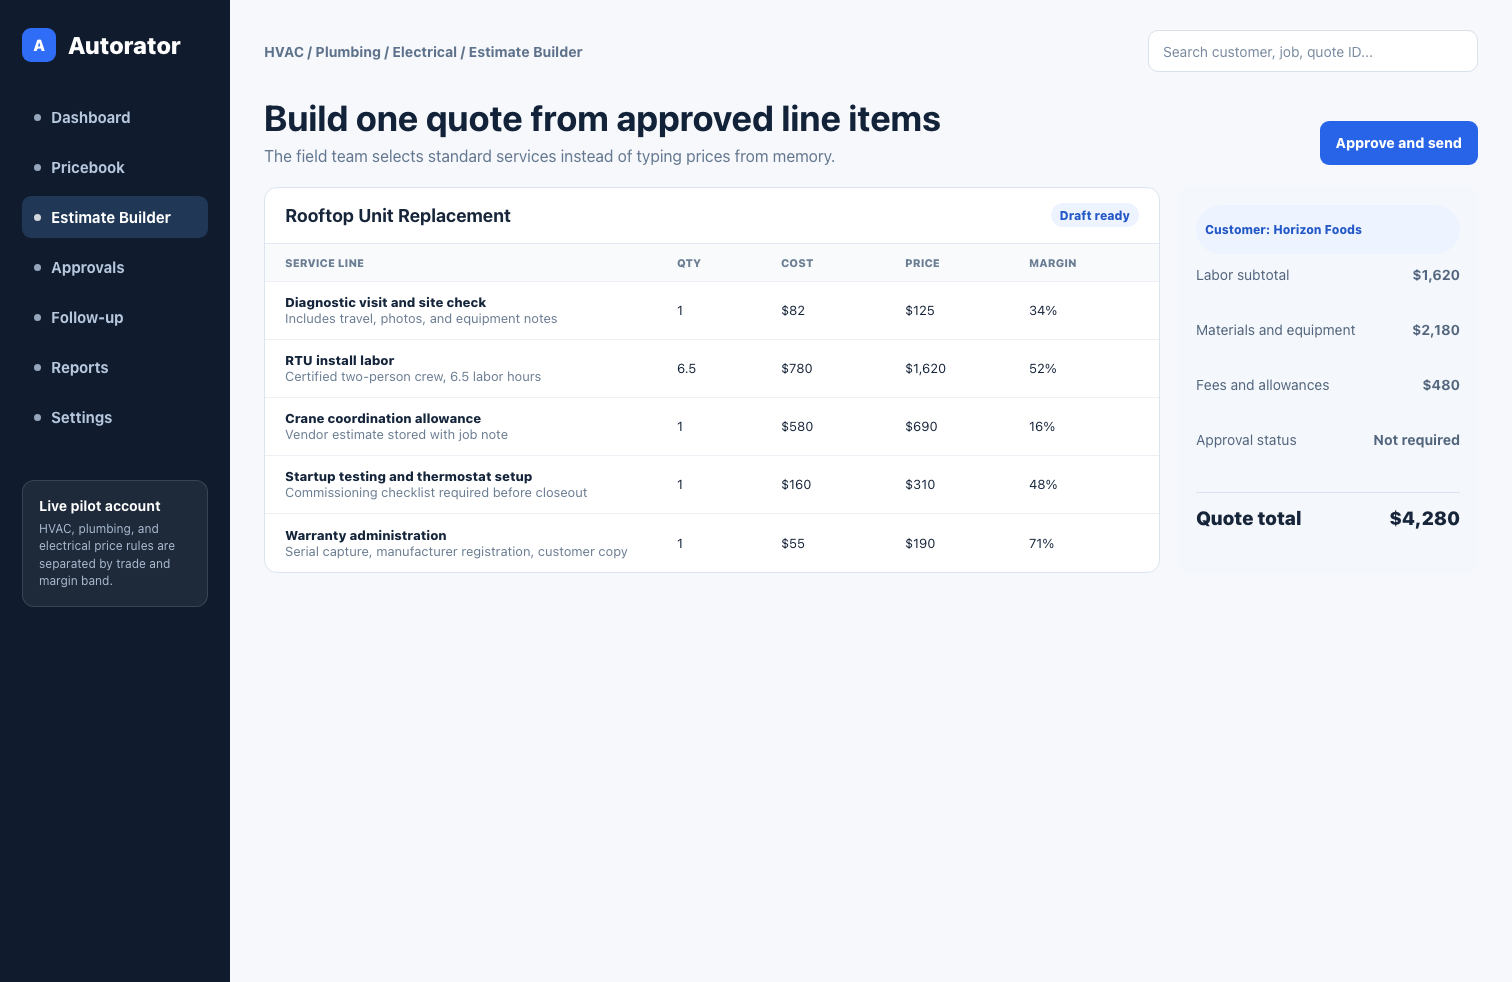Click the 6.5 quantity cell

click(x=686, y=368)
